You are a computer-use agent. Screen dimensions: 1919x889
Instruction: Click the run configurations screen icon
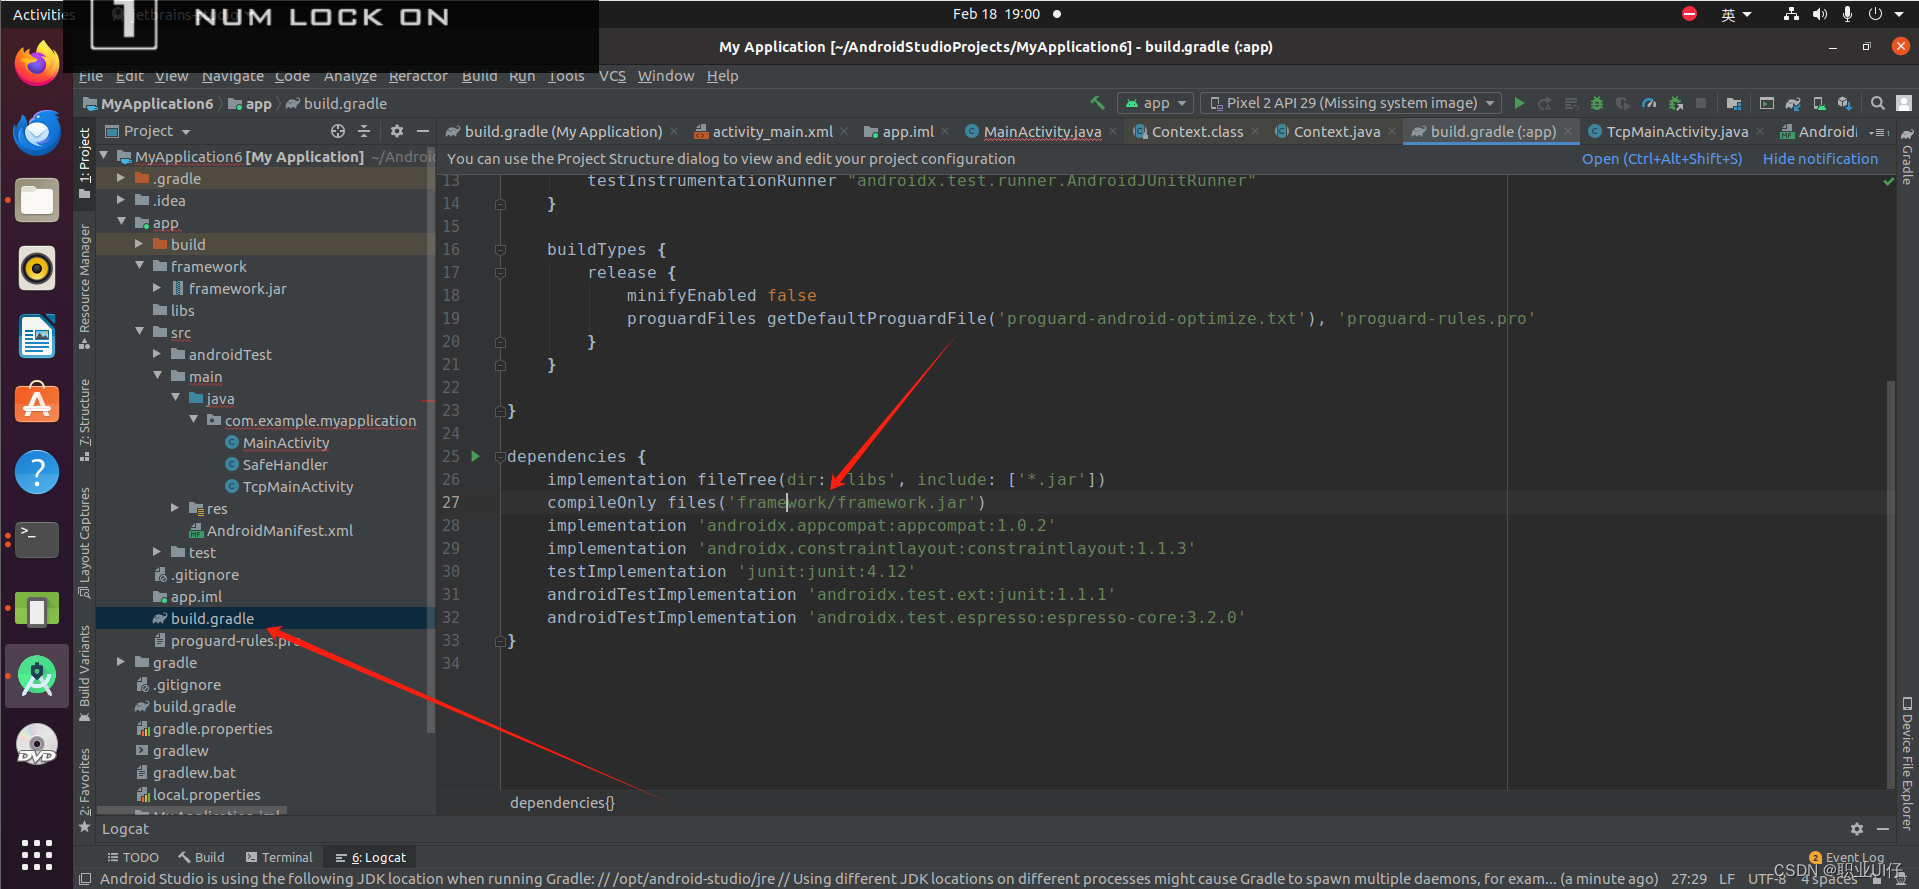point(1767,103)
